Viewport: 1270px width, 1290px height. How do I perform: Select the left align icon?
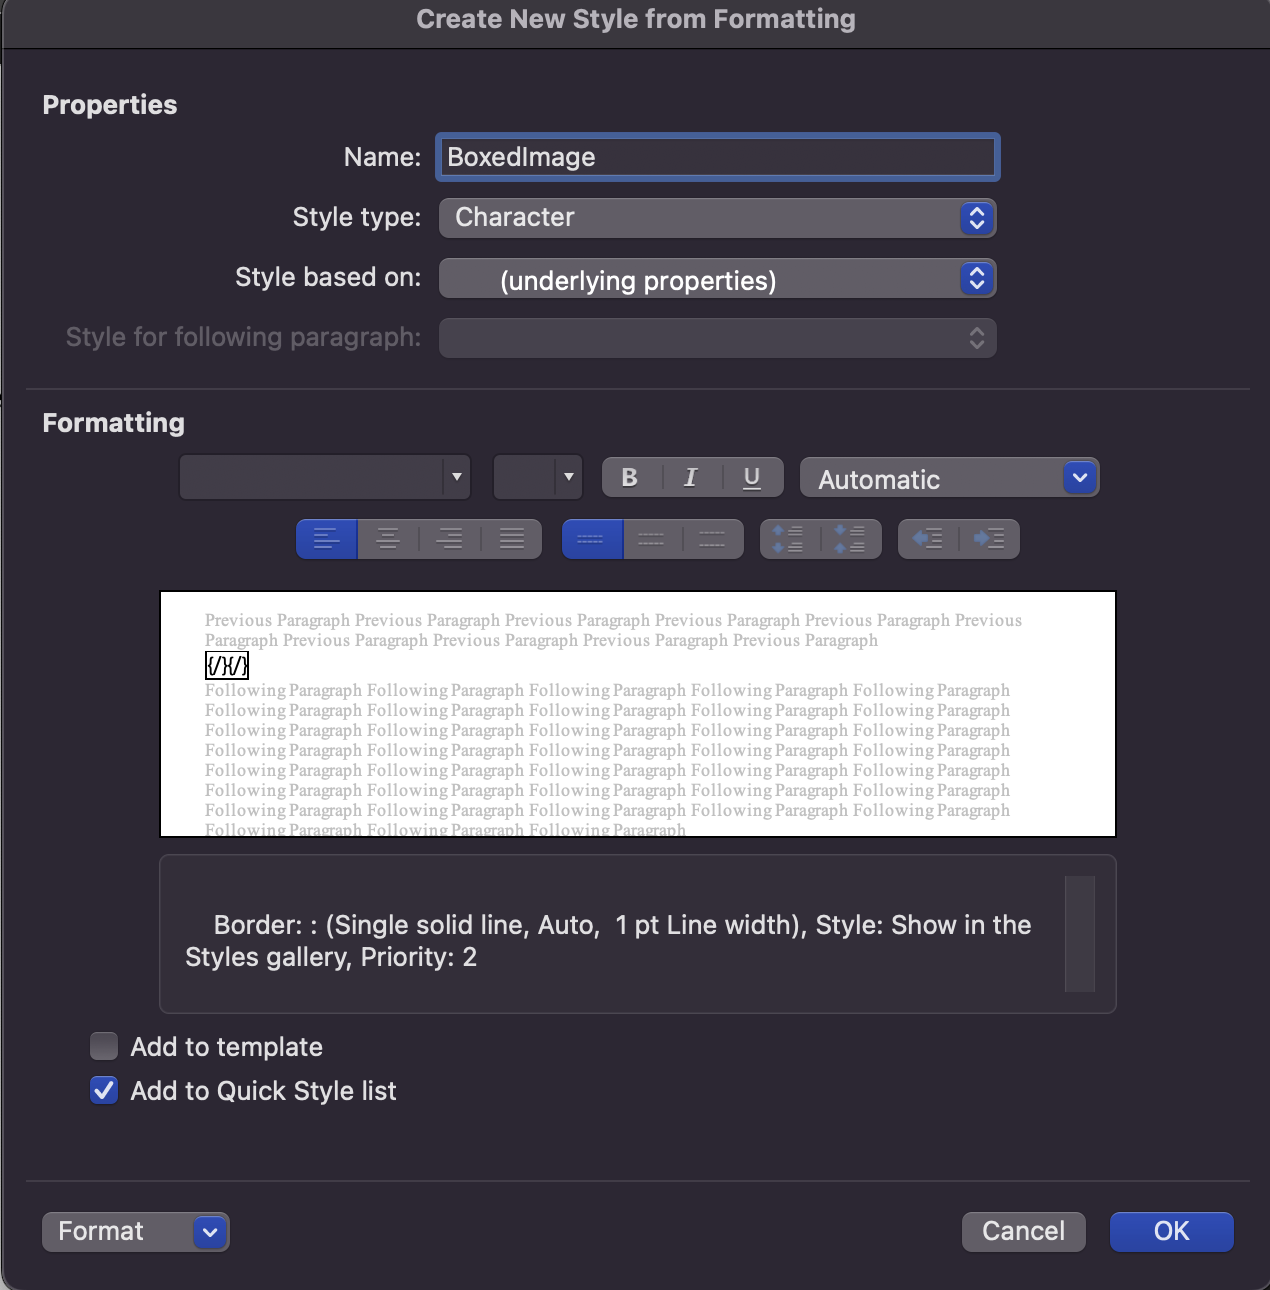(x=326, y=539)
